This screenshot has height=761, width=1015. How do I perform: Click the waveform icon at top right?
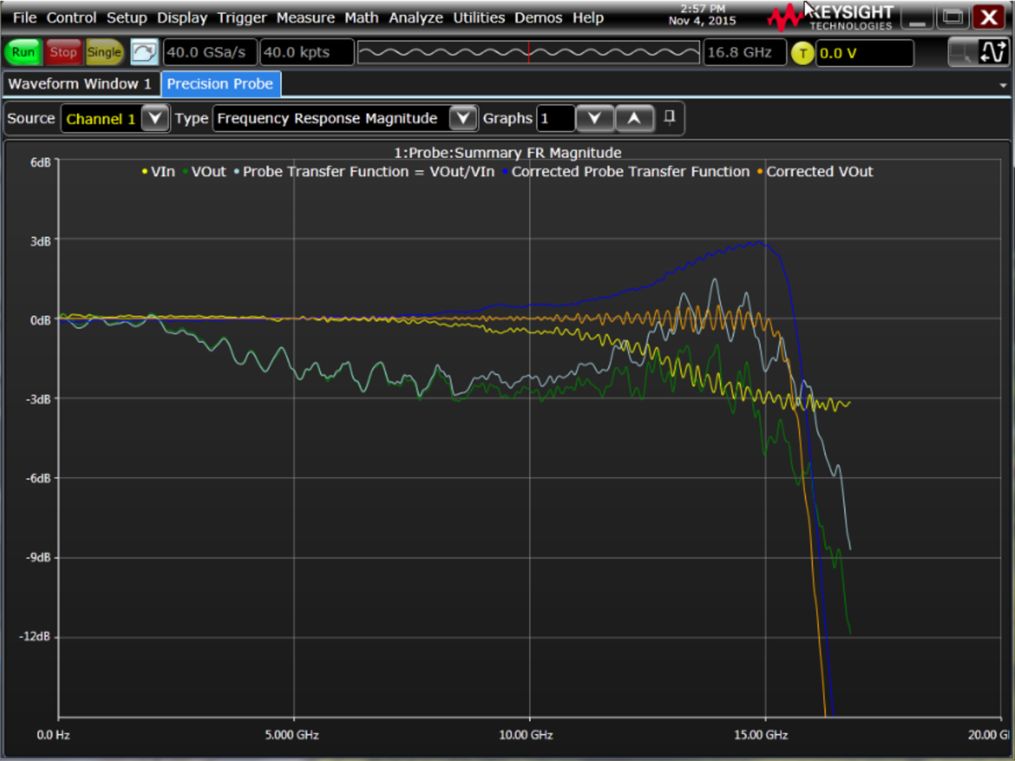click(993, 53)
